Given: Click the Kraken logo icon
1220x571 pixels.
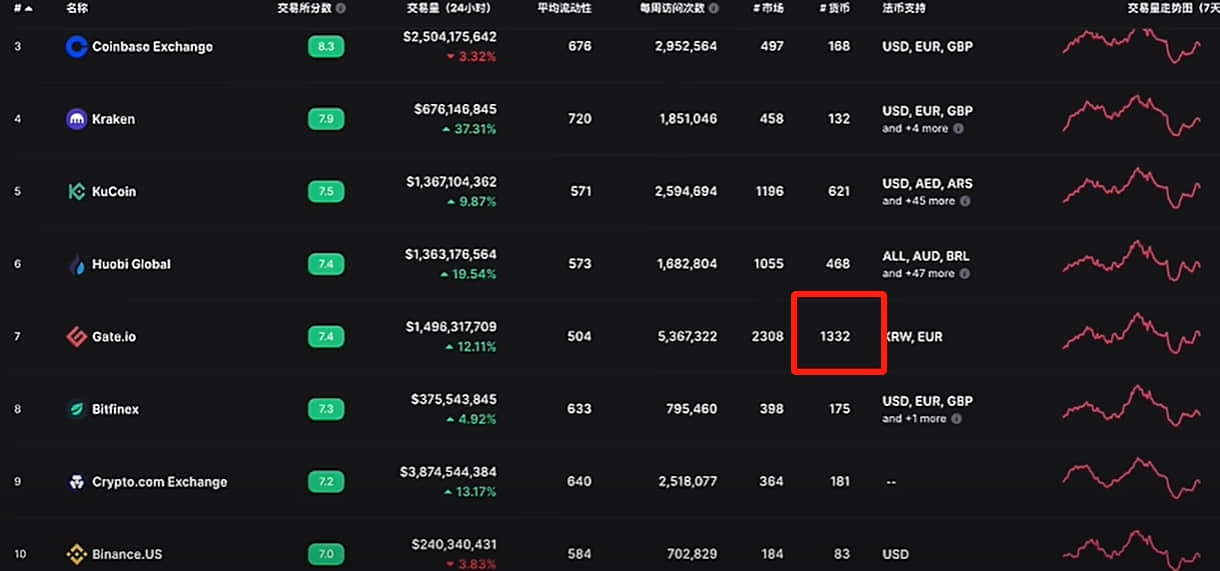Looking at the screenshot, I should coord(76,119).
